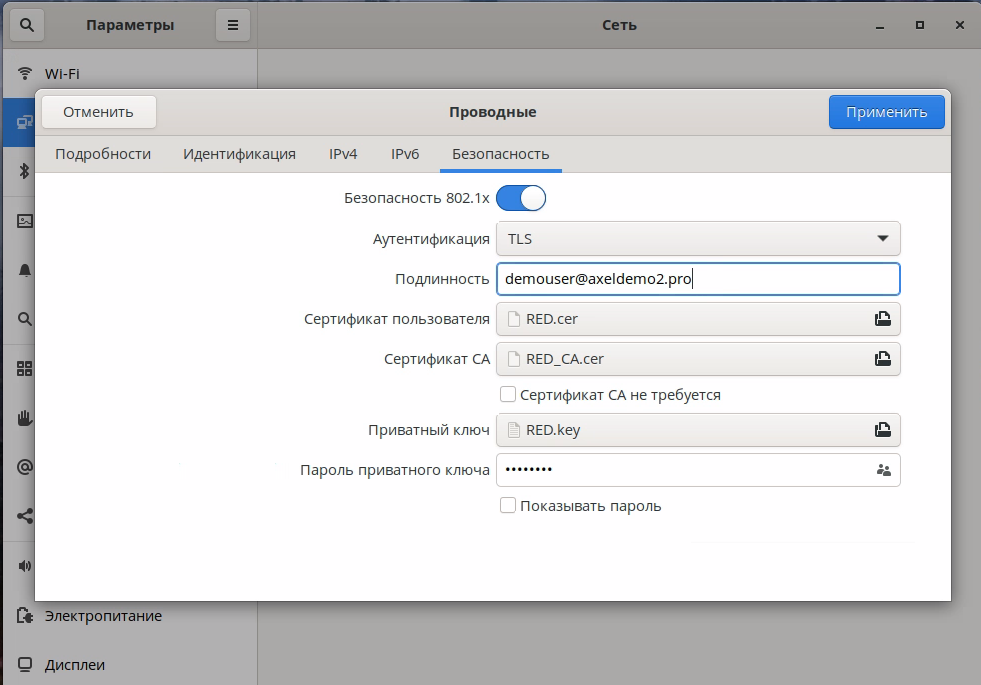
Task: Click the password storage icon in key password field
Action: [882, 470]
